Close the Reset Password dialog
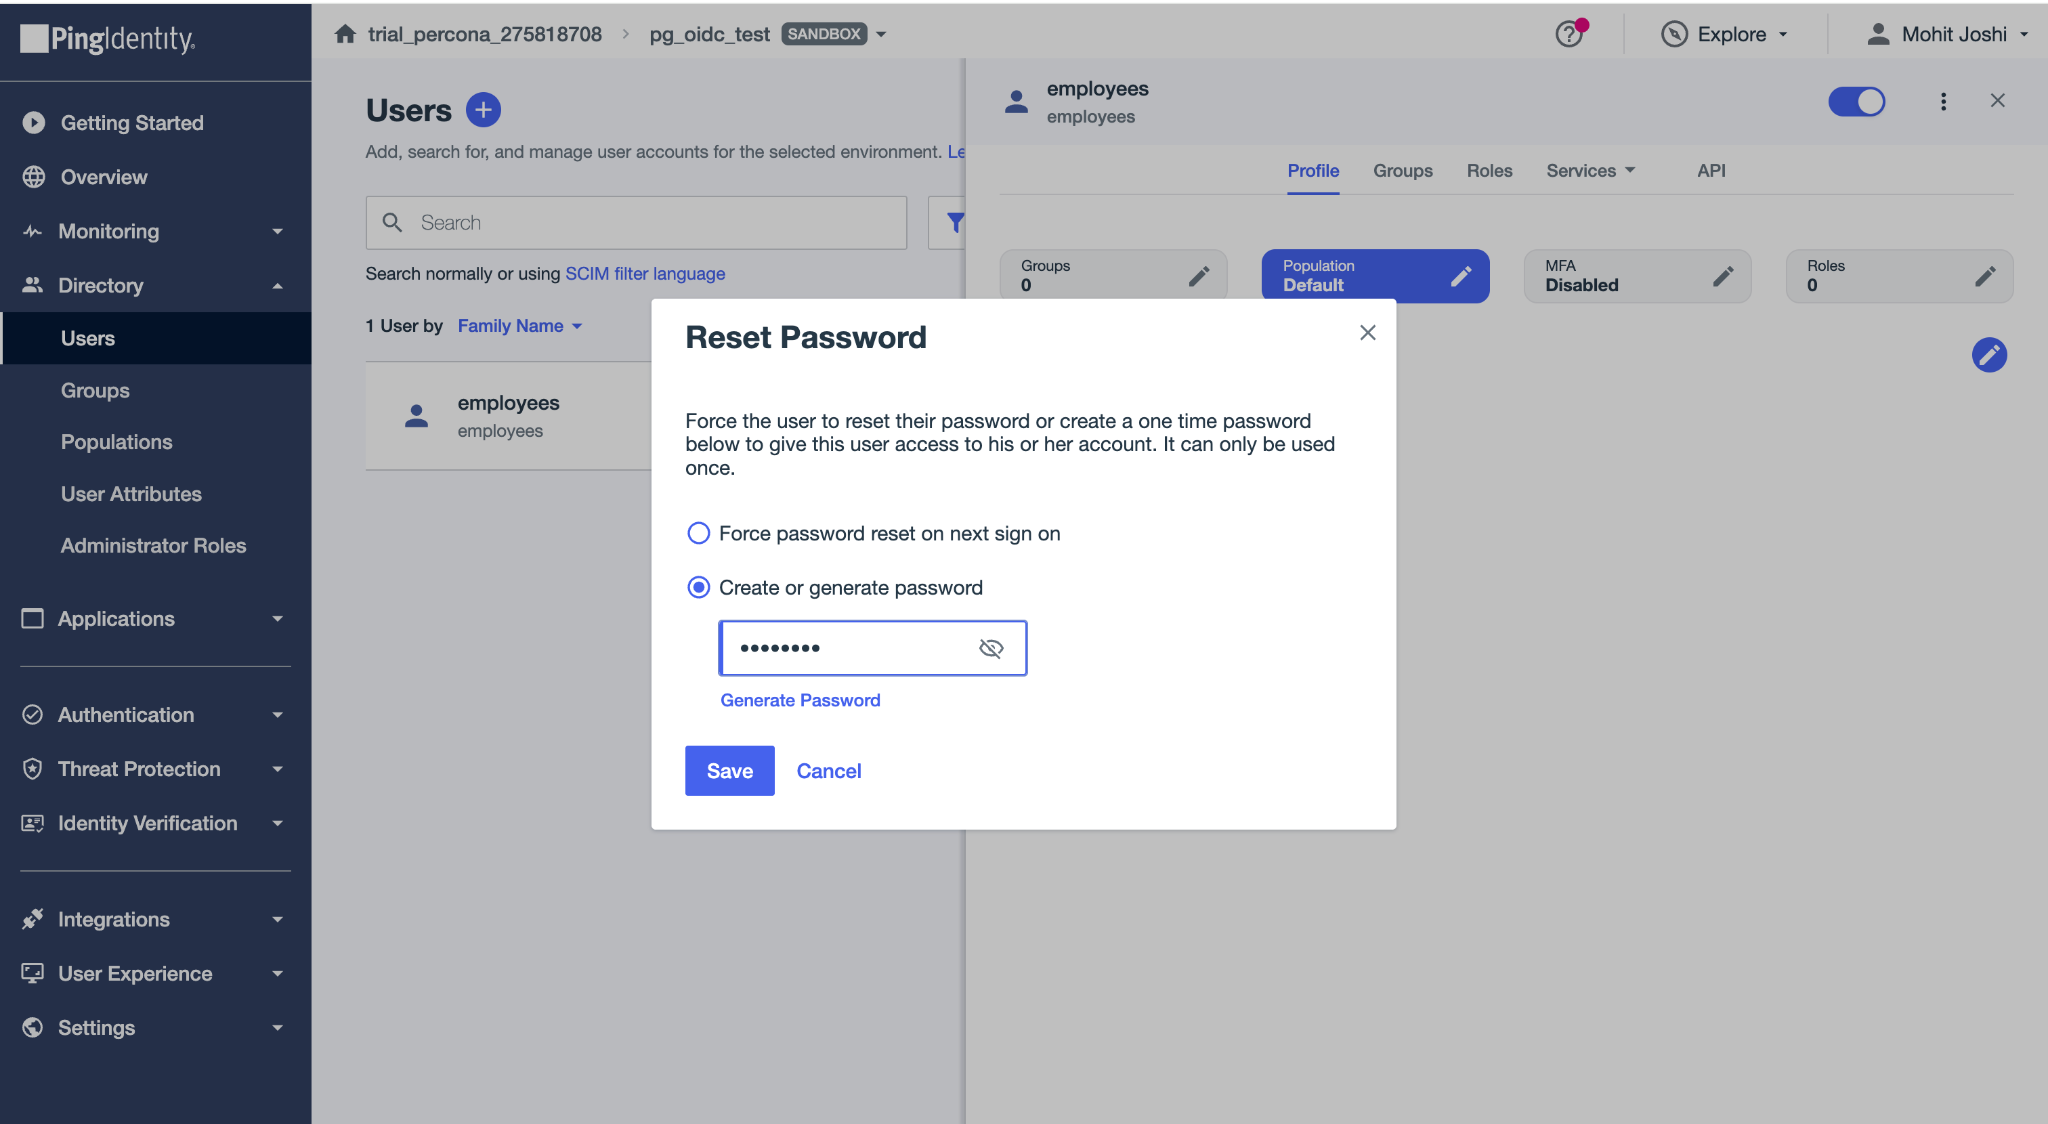 pyautogui.click(x=1367, y=333)
